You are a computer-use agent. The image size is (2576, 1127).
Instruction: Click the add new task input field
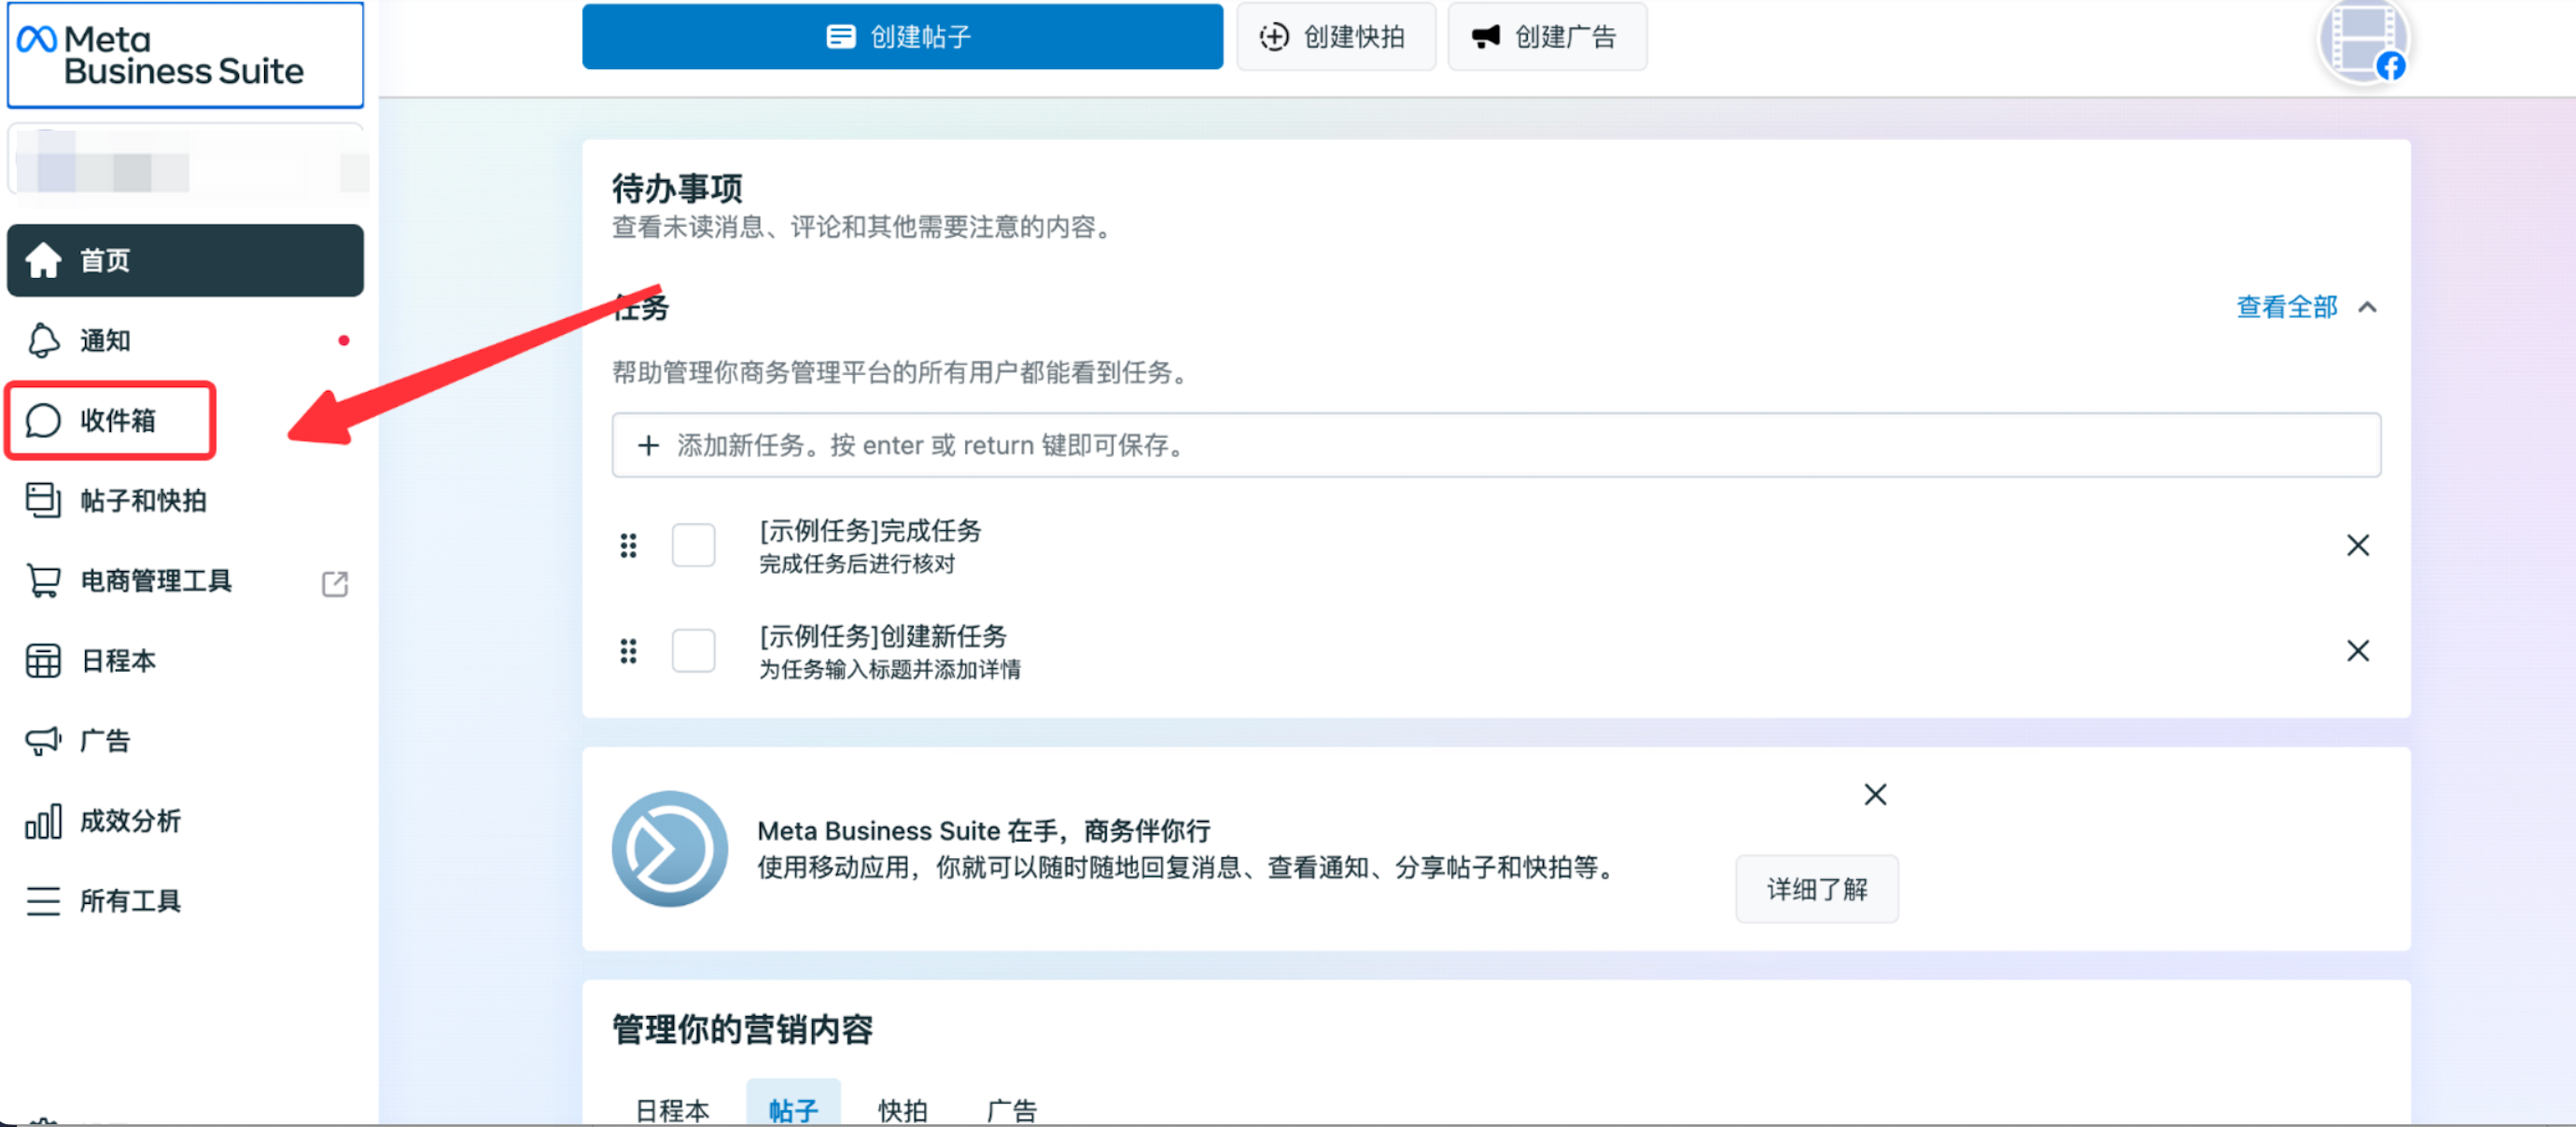[1495, 445]
